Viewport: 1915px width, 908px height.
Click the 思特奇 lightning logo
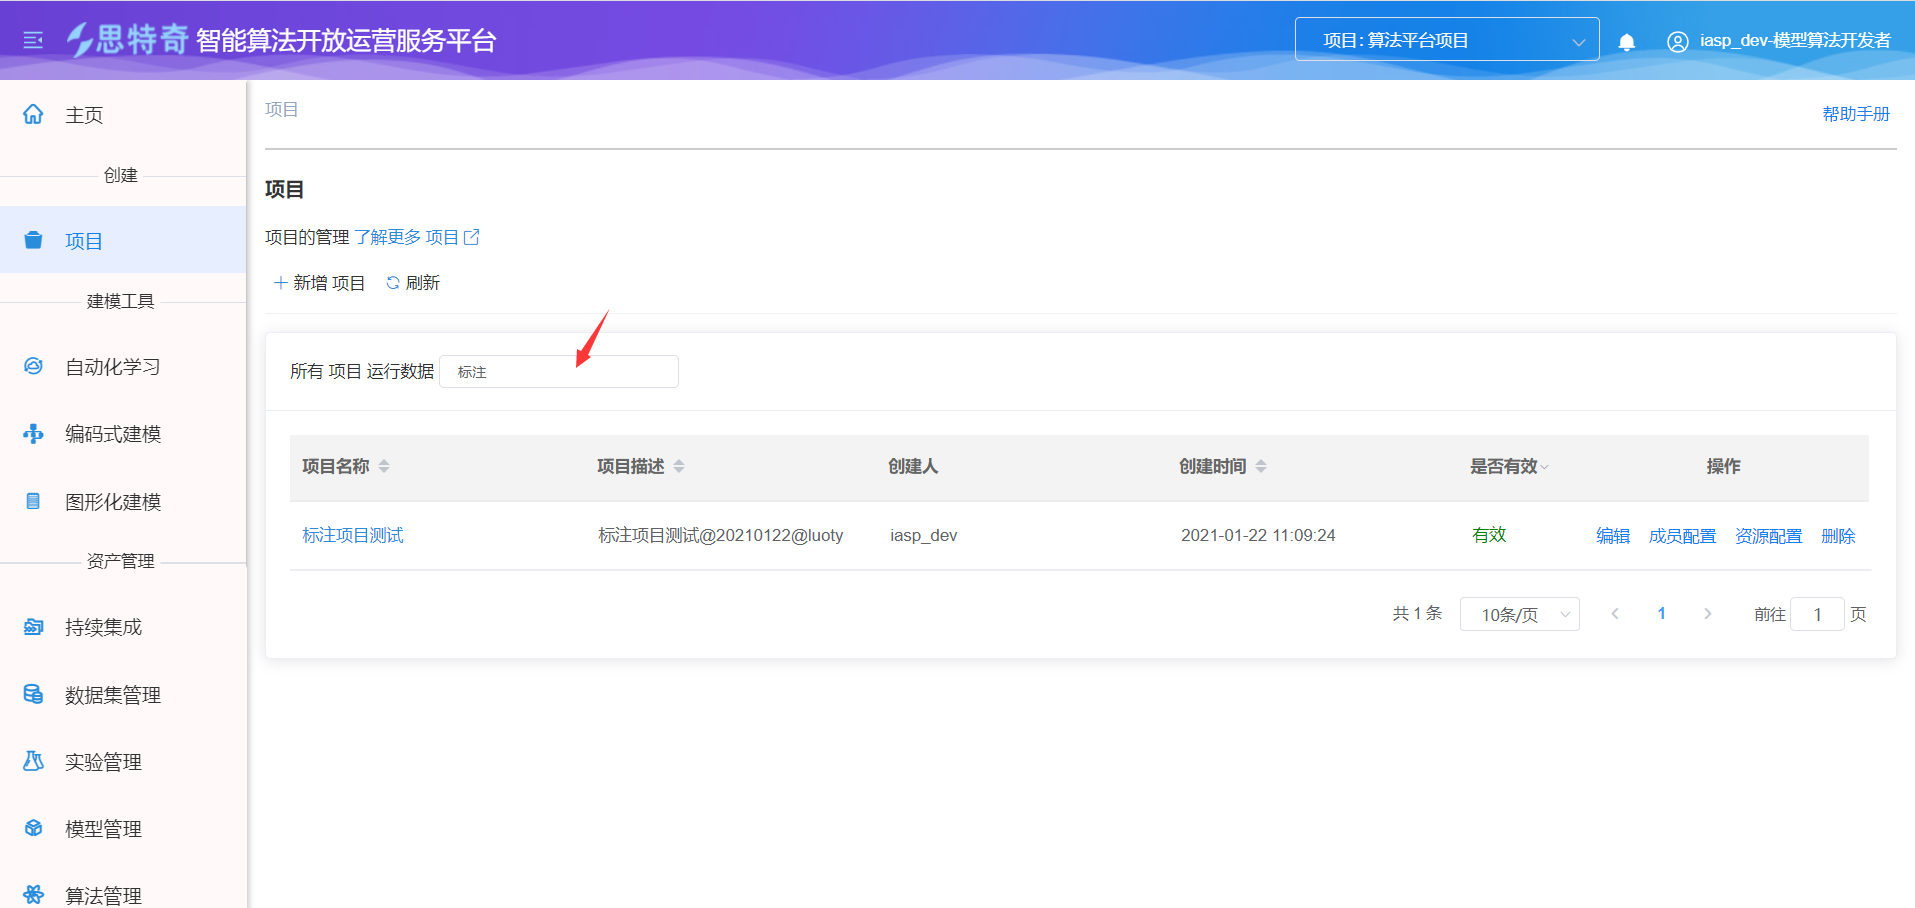click(127, 40)
